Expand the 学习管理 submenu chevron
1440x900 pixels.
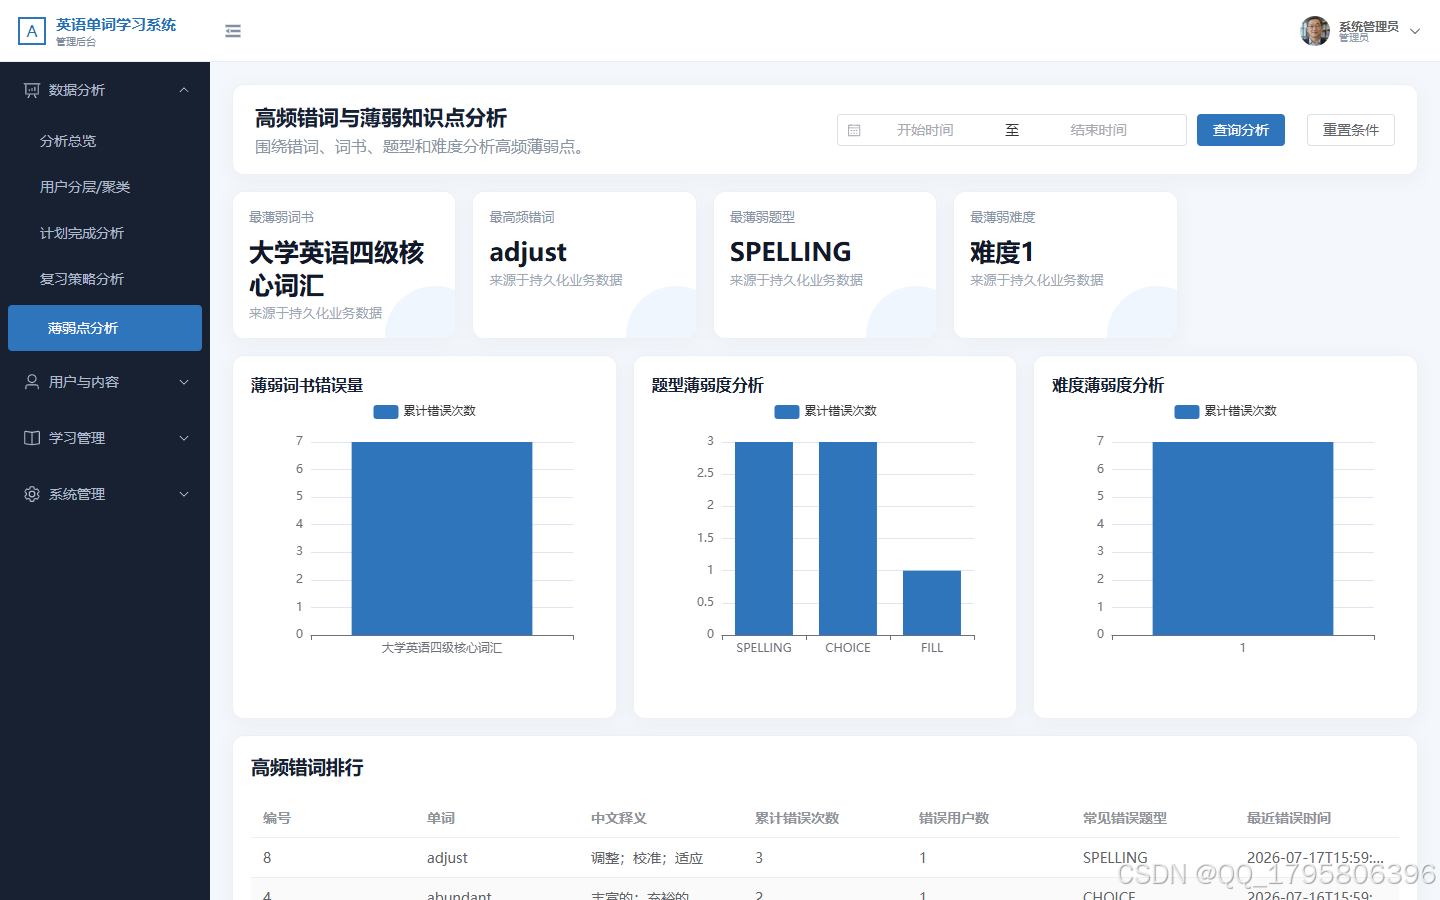point(184,438)
